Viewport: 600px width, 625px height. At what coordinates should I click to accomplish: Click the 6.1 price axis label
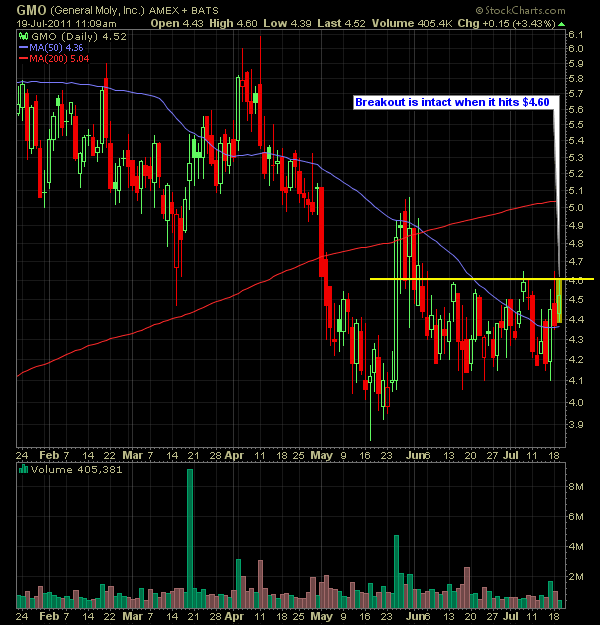575,34
